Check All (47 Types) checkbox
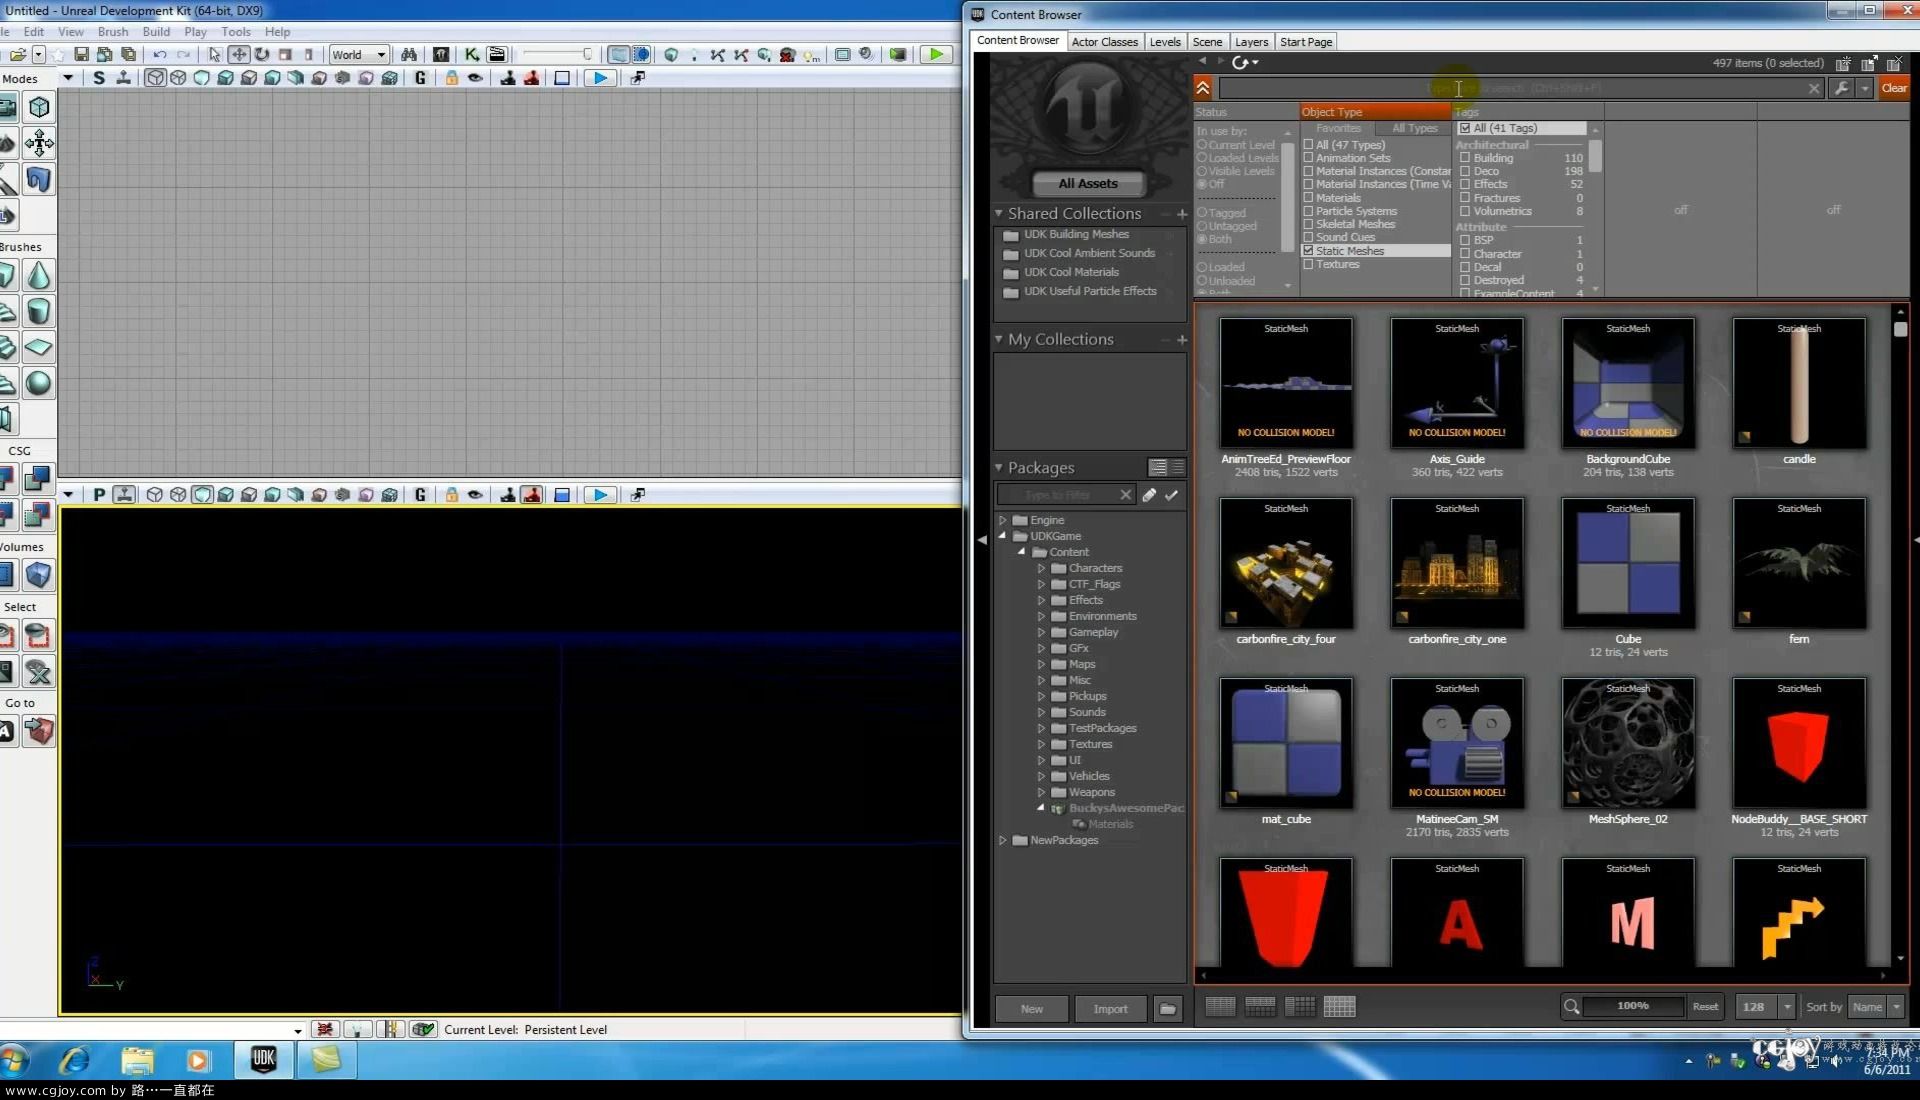Screen dimensions: 1920x1100 point(1308,145)
